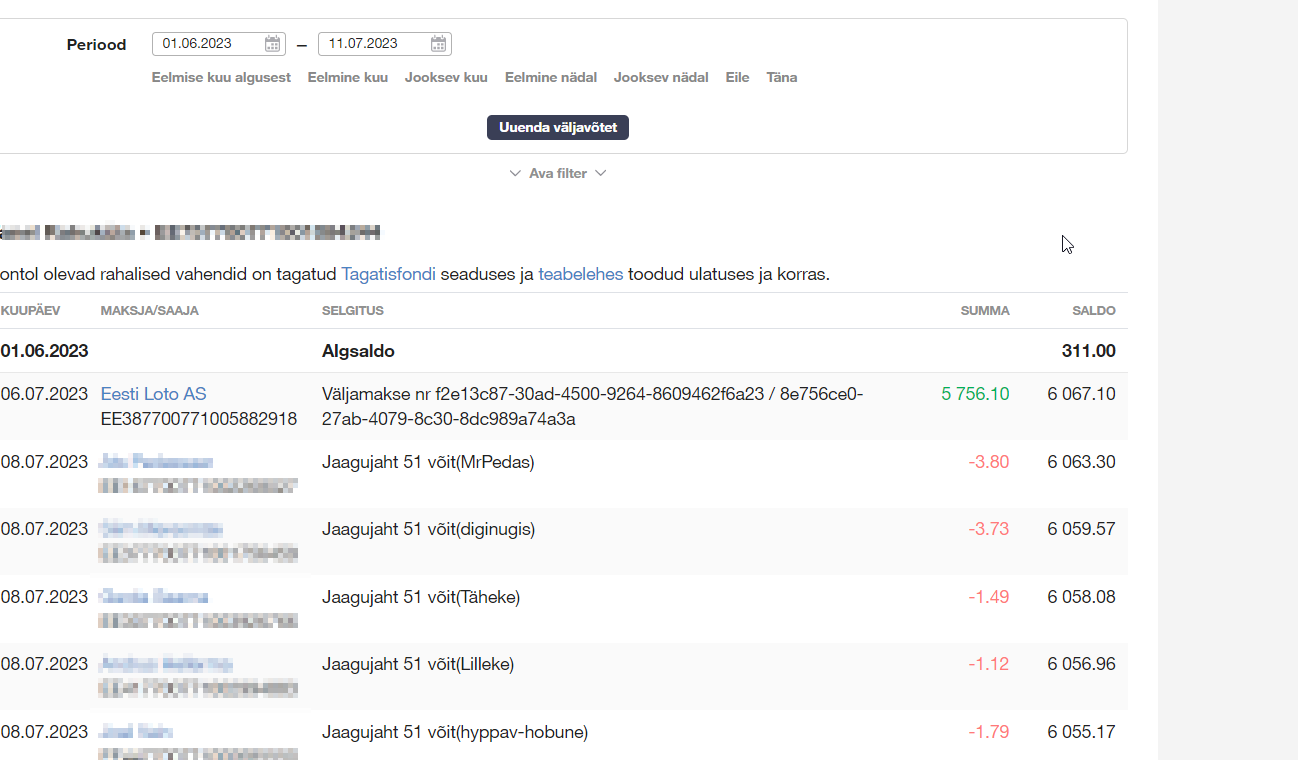Image resolution: width=1298 pixels, height=760 pixels.
Task: Set the period to 'Eile'
Action: click(x=737, y=78)
